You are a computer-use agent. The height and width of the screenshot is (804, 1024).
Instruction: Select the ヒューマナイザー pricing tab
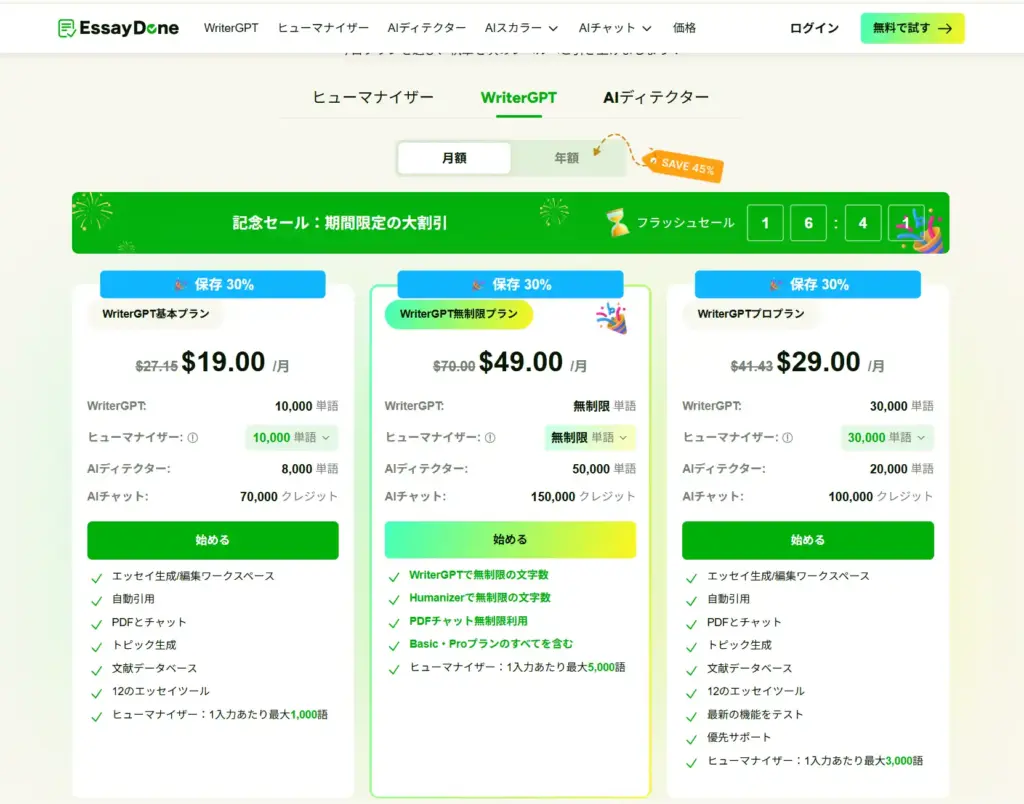373,98
